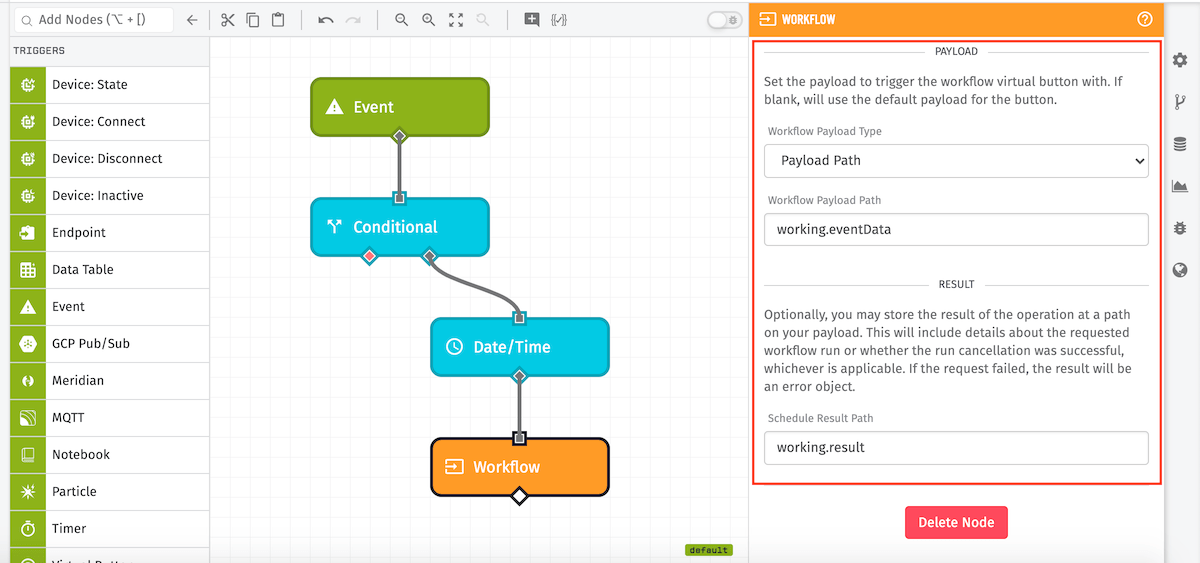
Task: Open the payload template braces icon
Action: coord(559,20)
